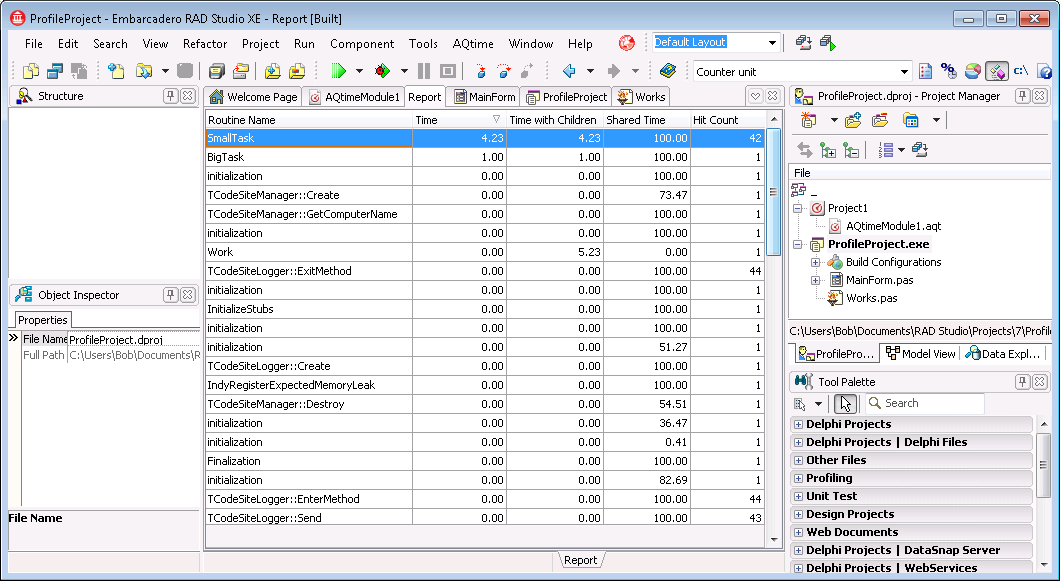Click the AQtime c:\ path icon
The image size is (1060, 581).
tap(1021, 71)
